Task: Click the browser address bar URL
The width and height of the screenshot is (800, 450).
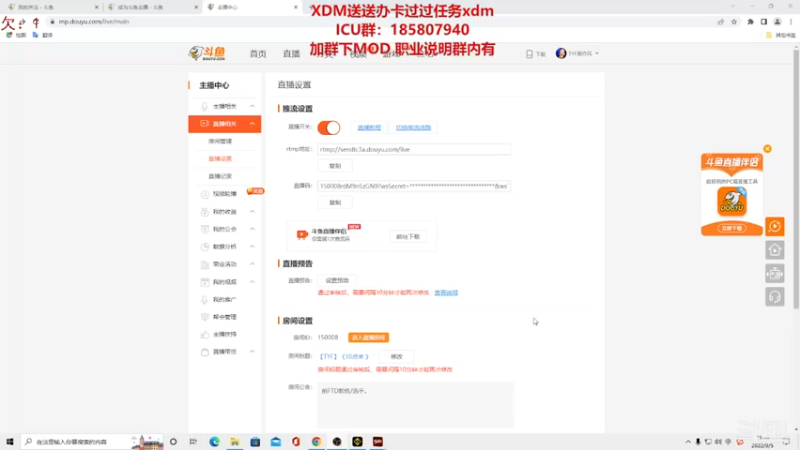Action: coord(94,22)
